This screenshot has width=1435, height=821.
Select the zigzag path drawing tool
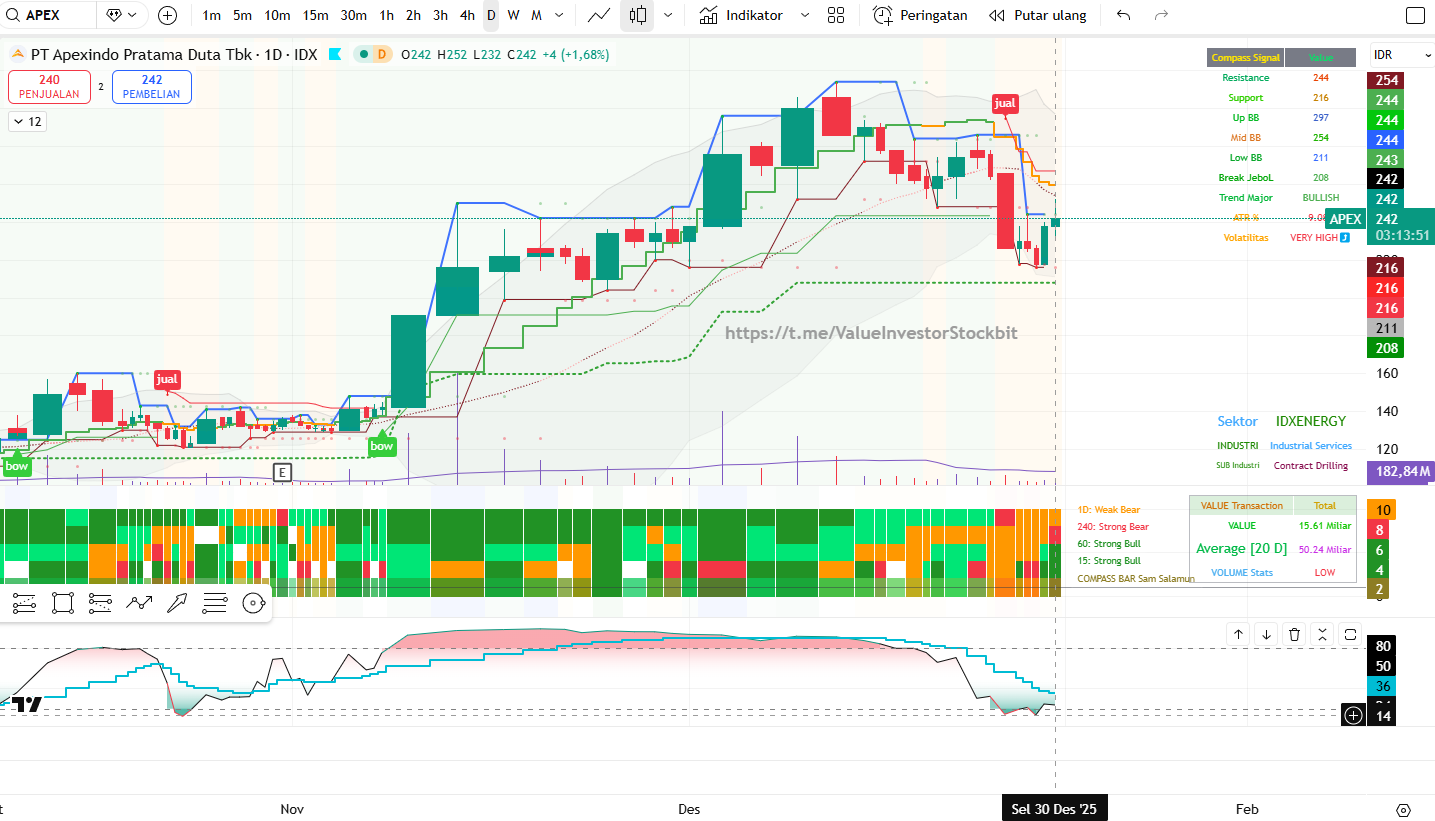pyautogui.click(x=138, y=602)
